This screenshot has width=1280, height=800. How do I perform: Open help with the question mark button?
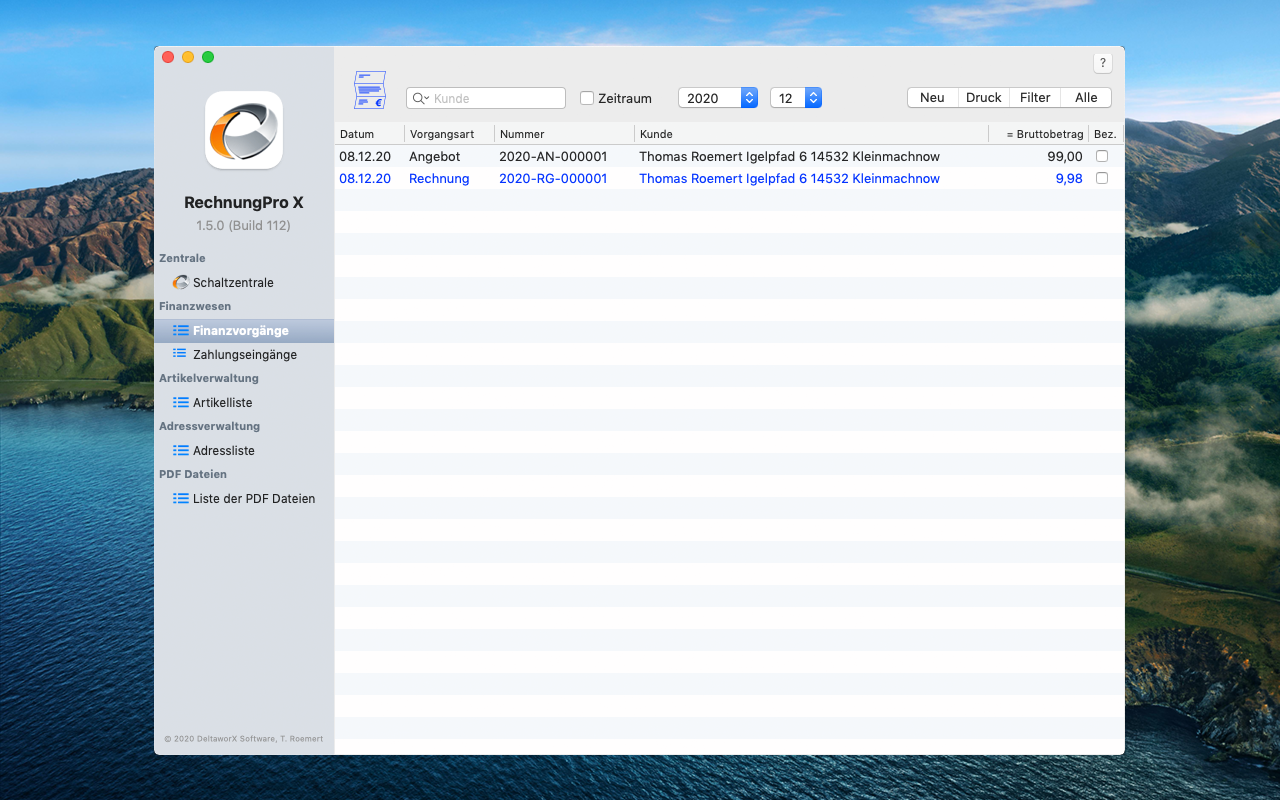[x=1102, y=63]
